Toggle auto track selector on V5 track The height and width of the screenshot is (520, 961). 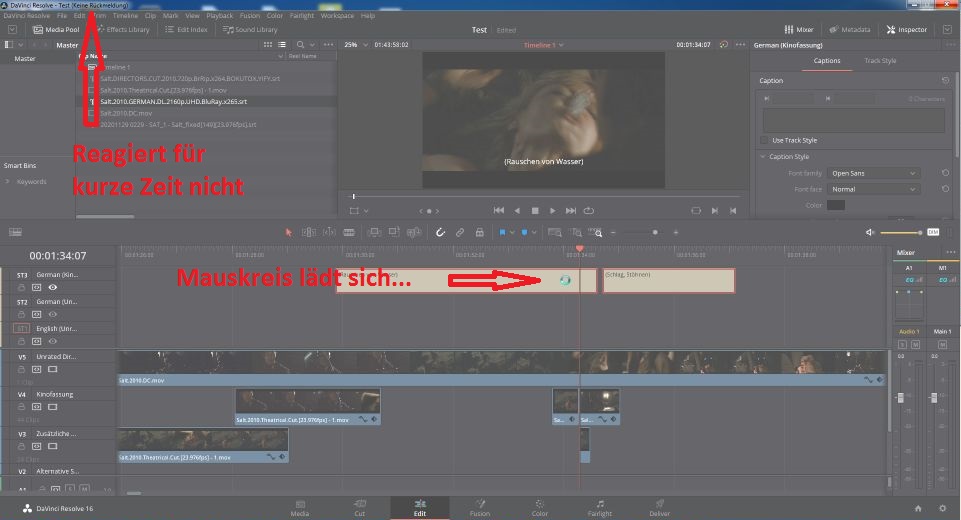click(37, 369)
